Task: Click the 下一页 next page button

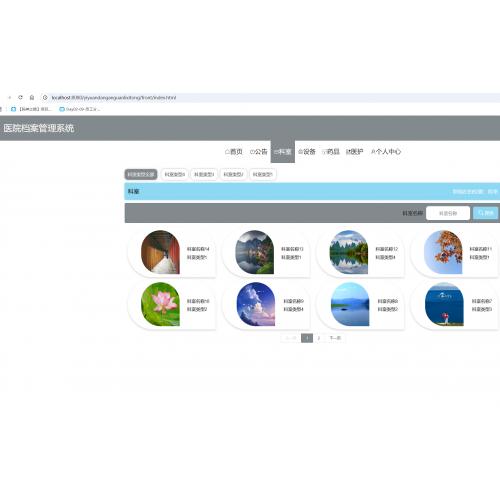Action: [335, 338]
